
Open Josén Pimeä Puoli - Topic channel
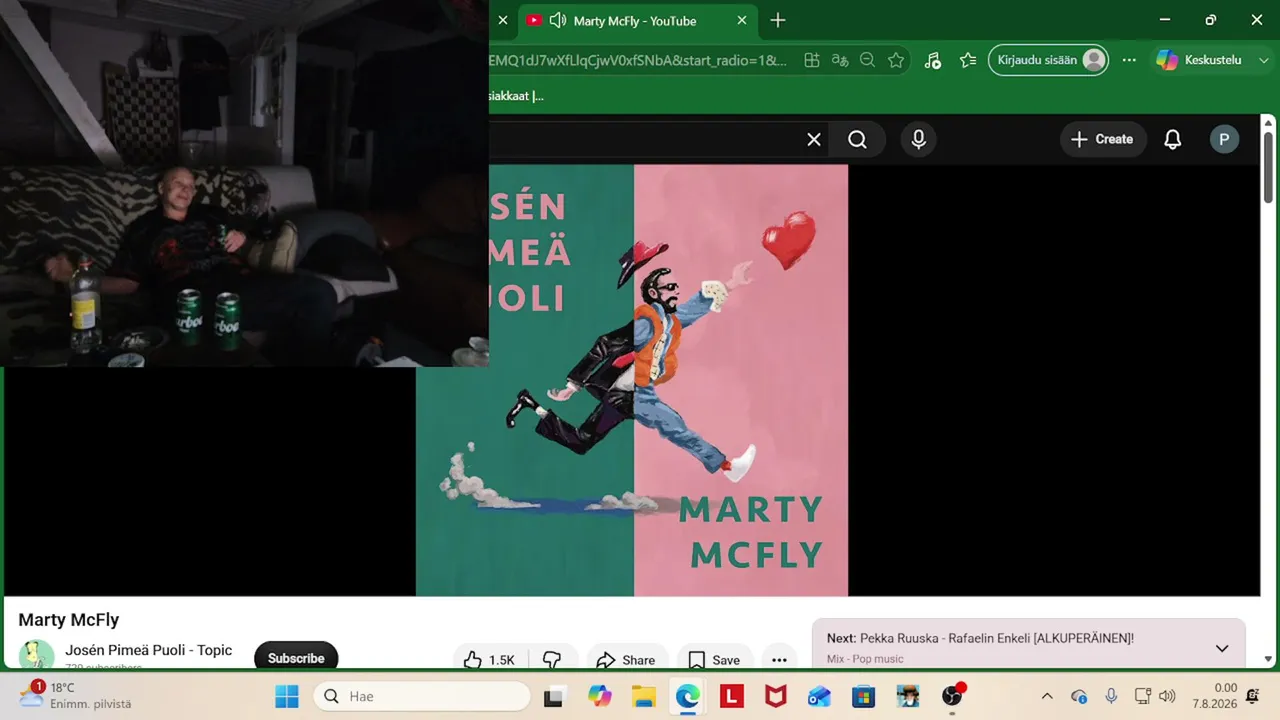click(148, 650)
